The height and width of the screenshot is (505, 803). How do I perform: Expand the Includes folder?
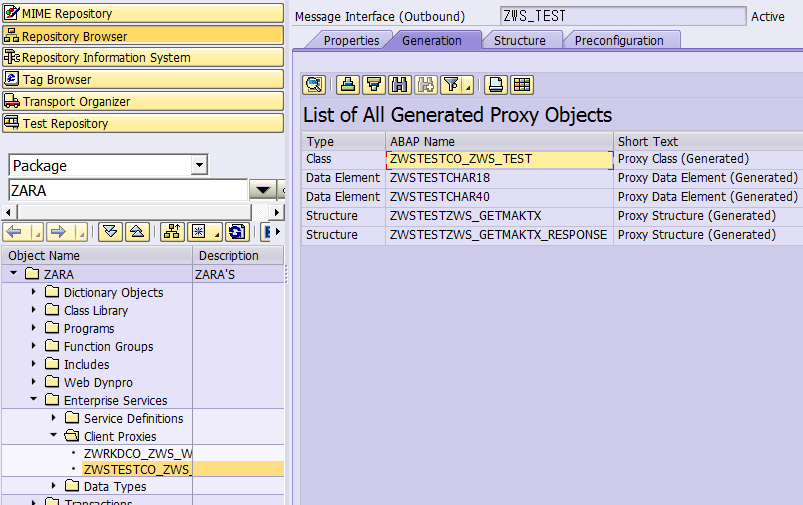click(34, 364)
